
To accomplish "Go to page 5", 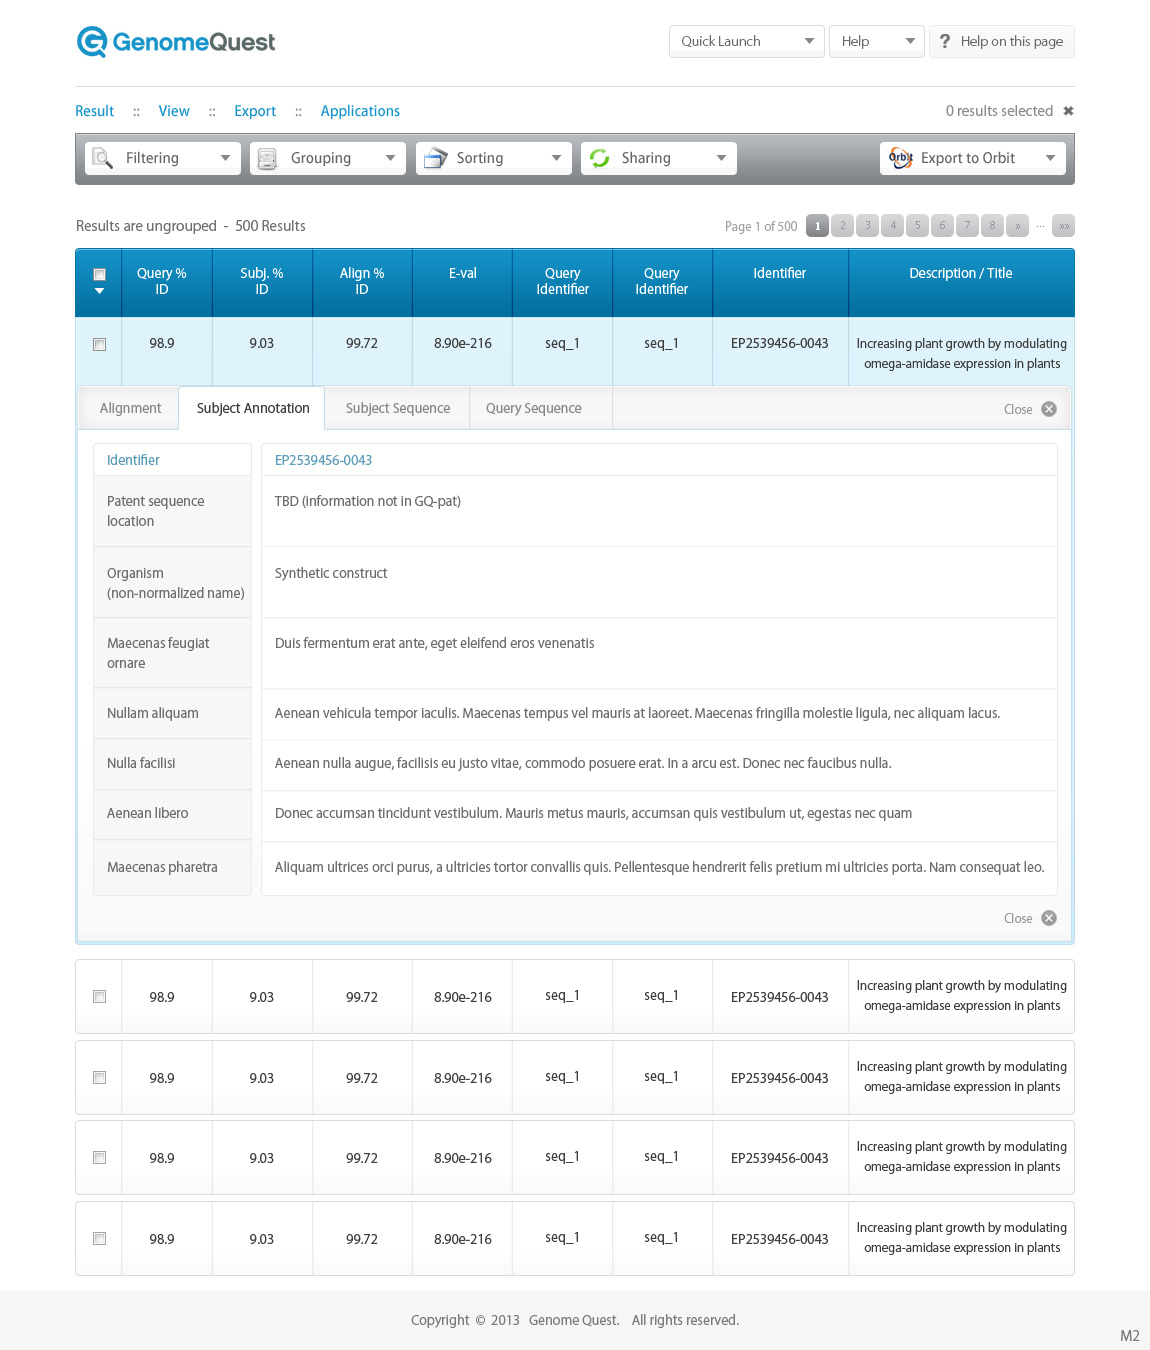I will tap(917, 226).
